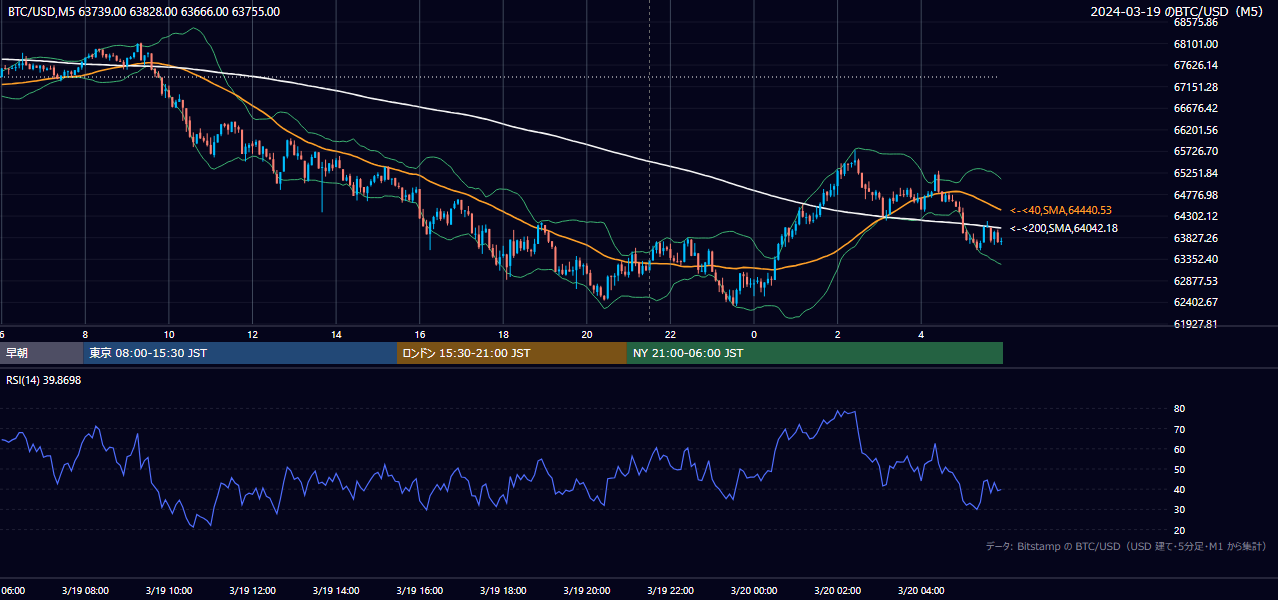Click the 3/19 20:00 date label

(x=587, y=590)
